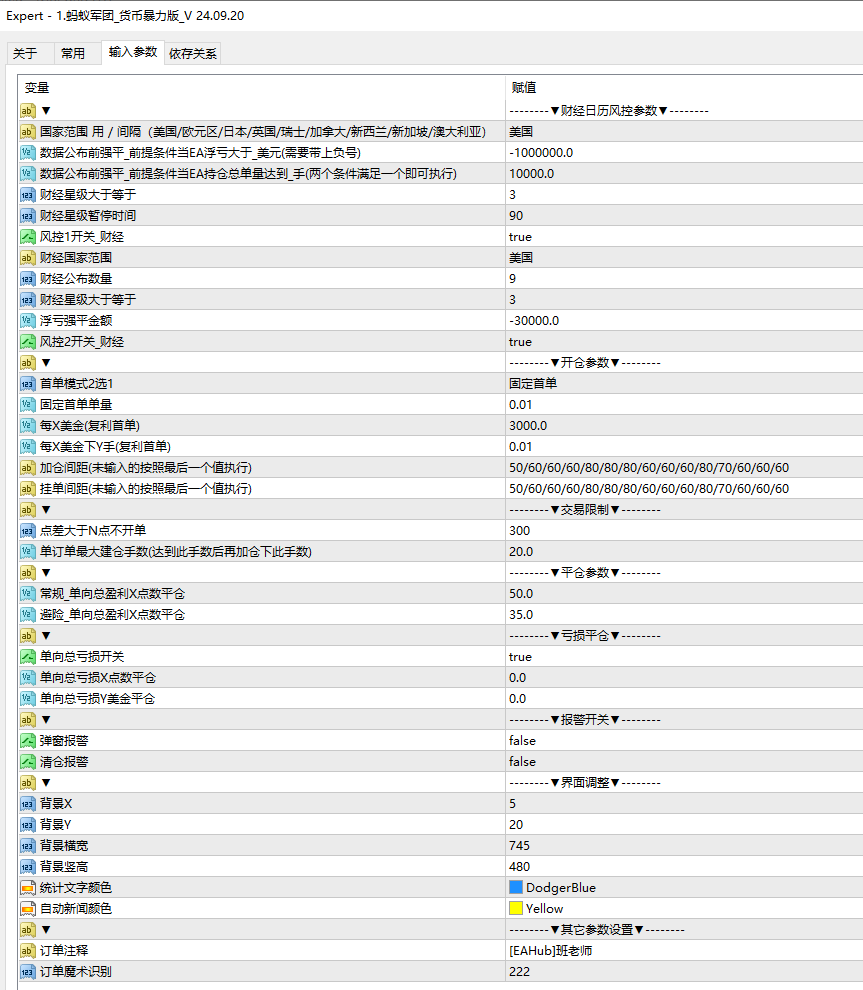Click the ▼ row for 其它参数设置 section

(441, 929)
